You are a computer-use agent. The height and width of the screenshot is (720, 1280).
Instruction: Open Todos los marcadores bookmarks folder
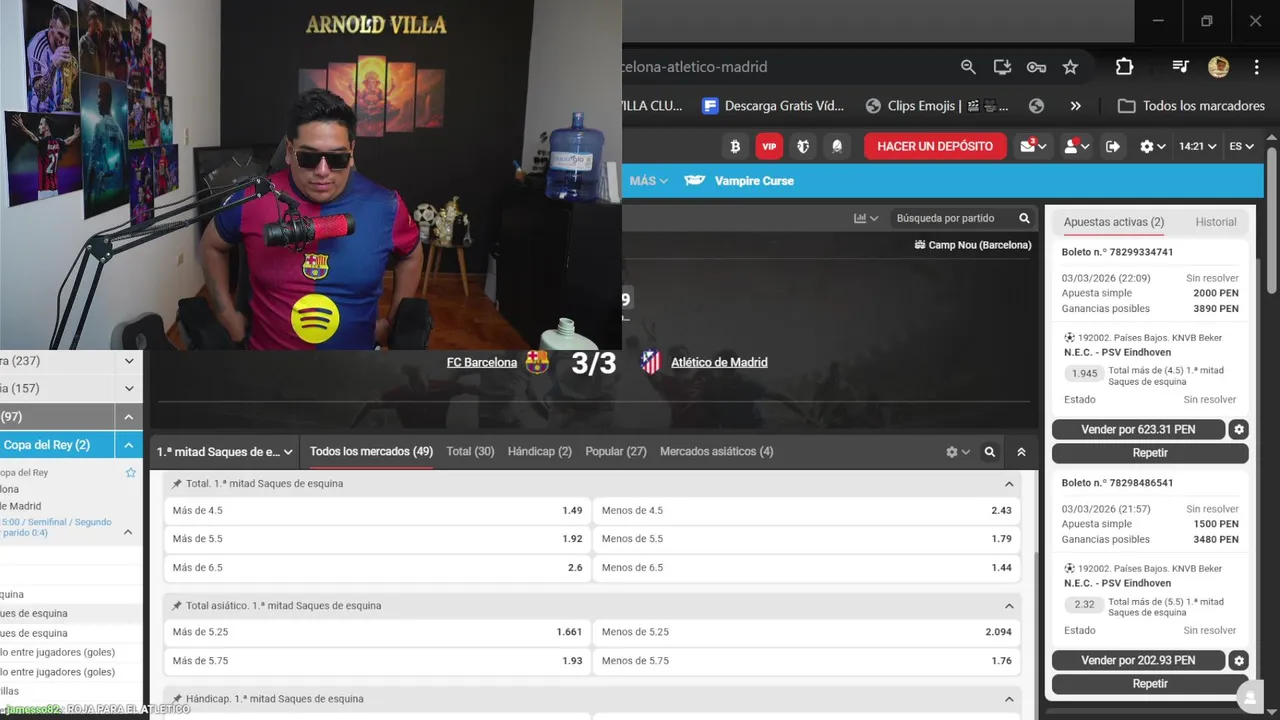tap(1192, 106)
